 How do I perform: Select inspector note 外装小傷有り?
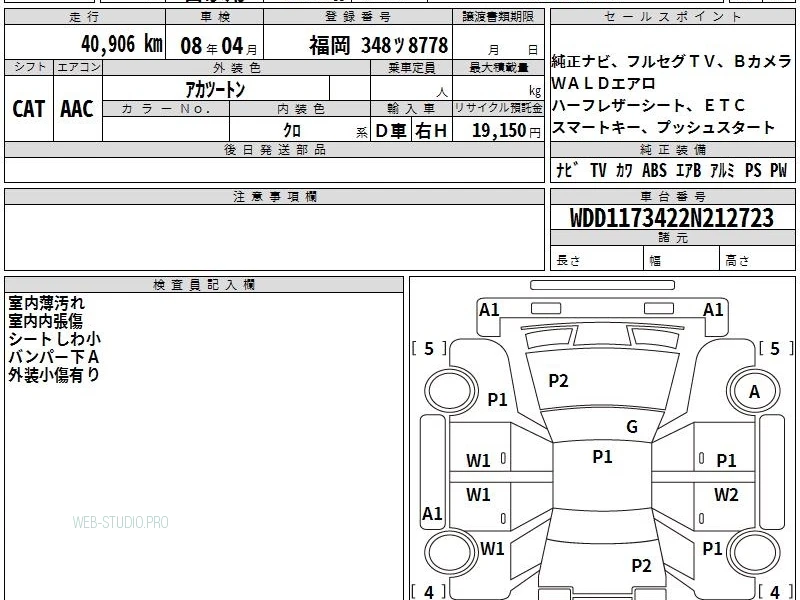click(54, 375)
